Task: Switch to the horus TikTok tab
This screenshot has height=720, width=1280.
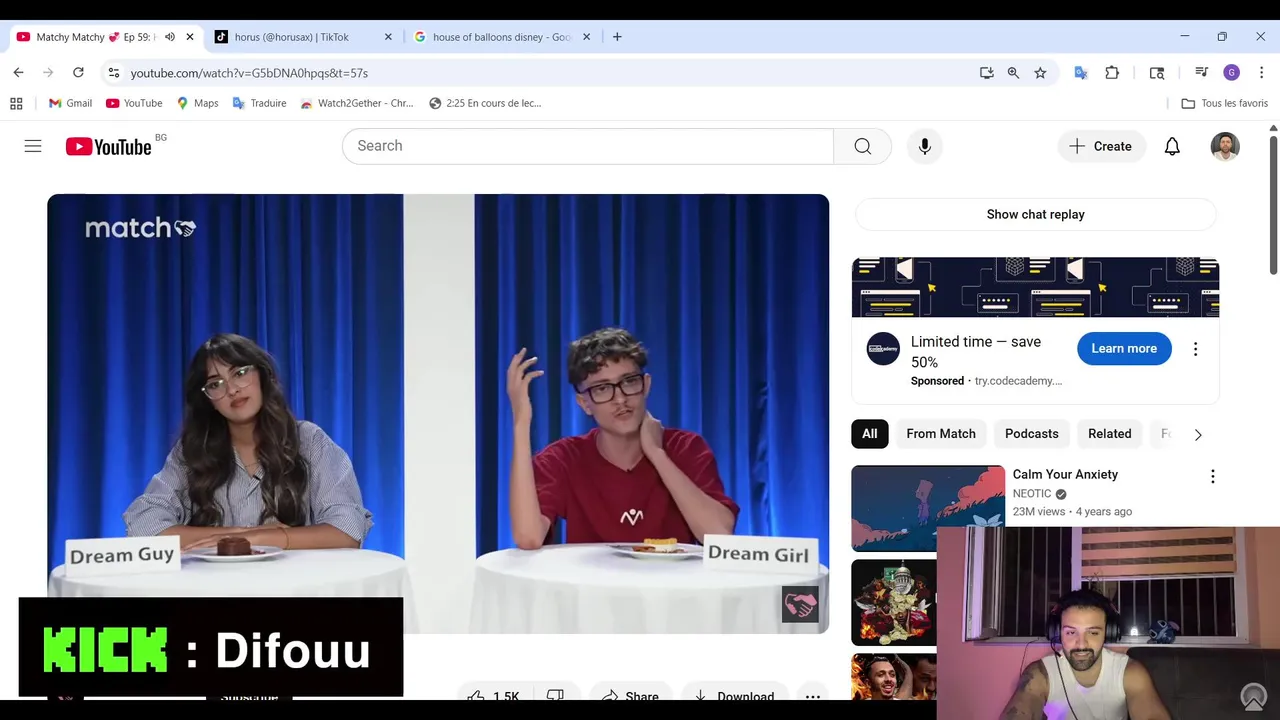Action: click(x=304, y=37)
